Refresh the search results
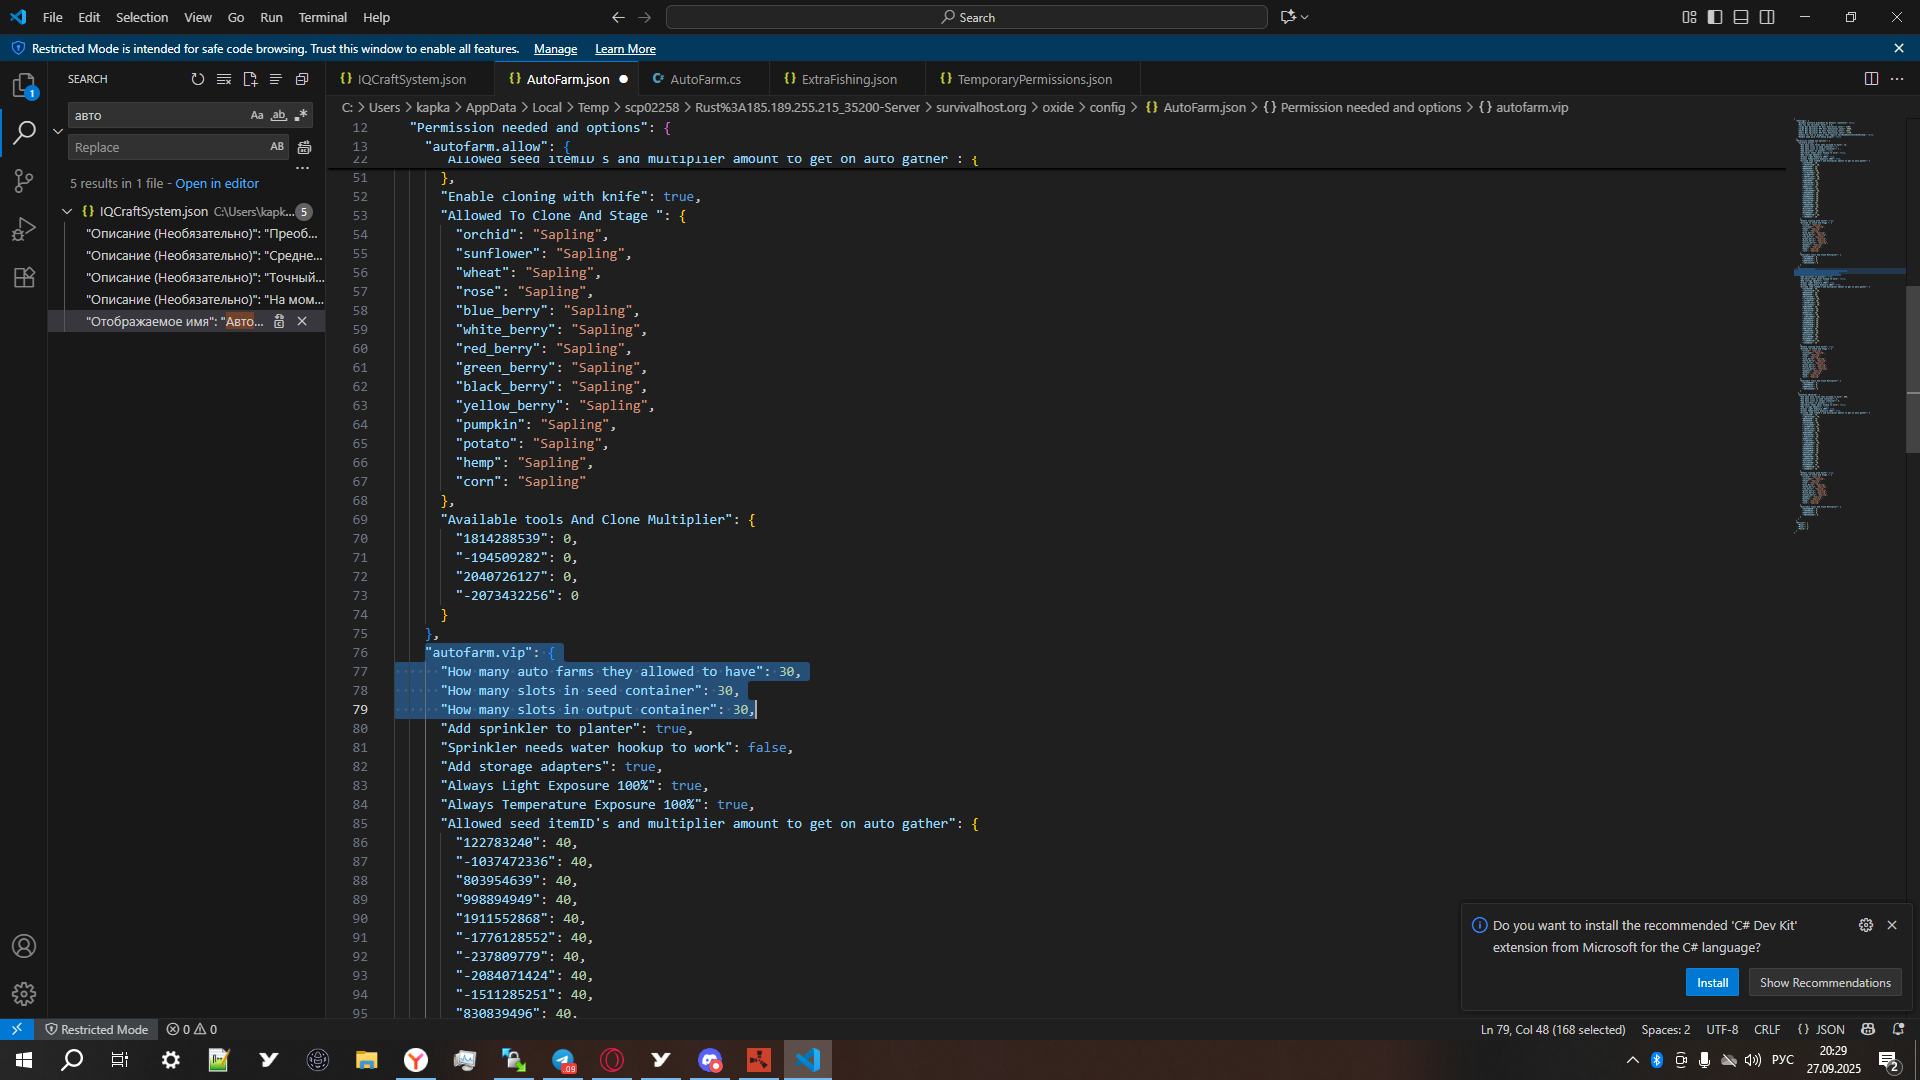Image resolution: width=1920 pixels, height=1080 pixels. point(198,79)
